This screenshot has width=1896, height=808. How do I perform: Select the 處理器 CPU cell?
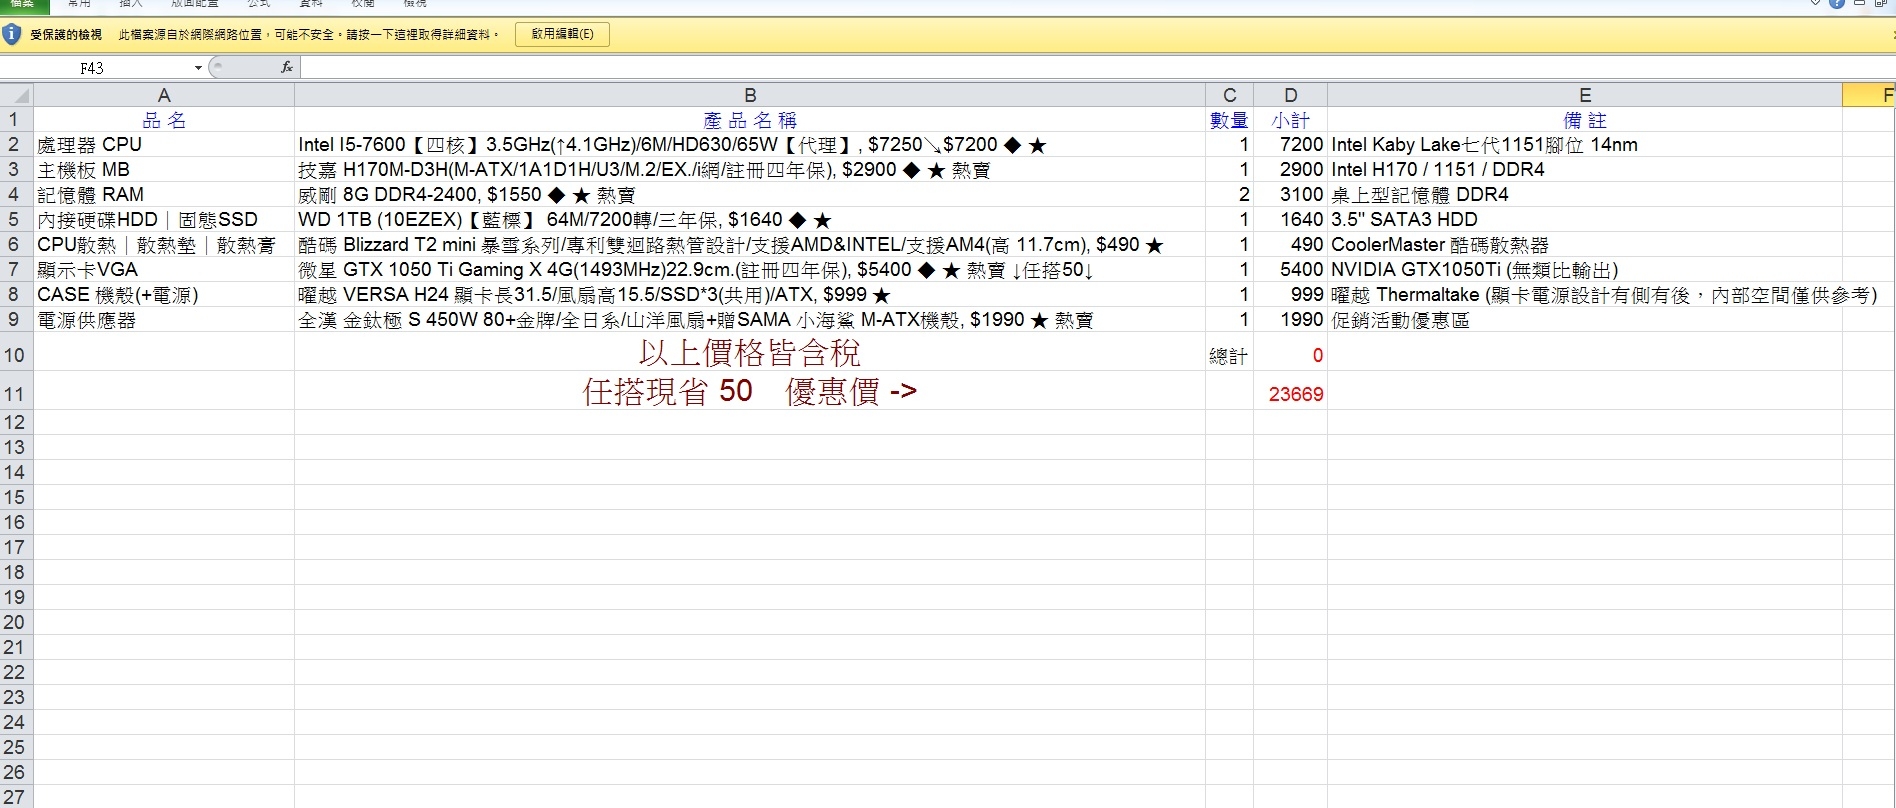click(x=164, y=145)
